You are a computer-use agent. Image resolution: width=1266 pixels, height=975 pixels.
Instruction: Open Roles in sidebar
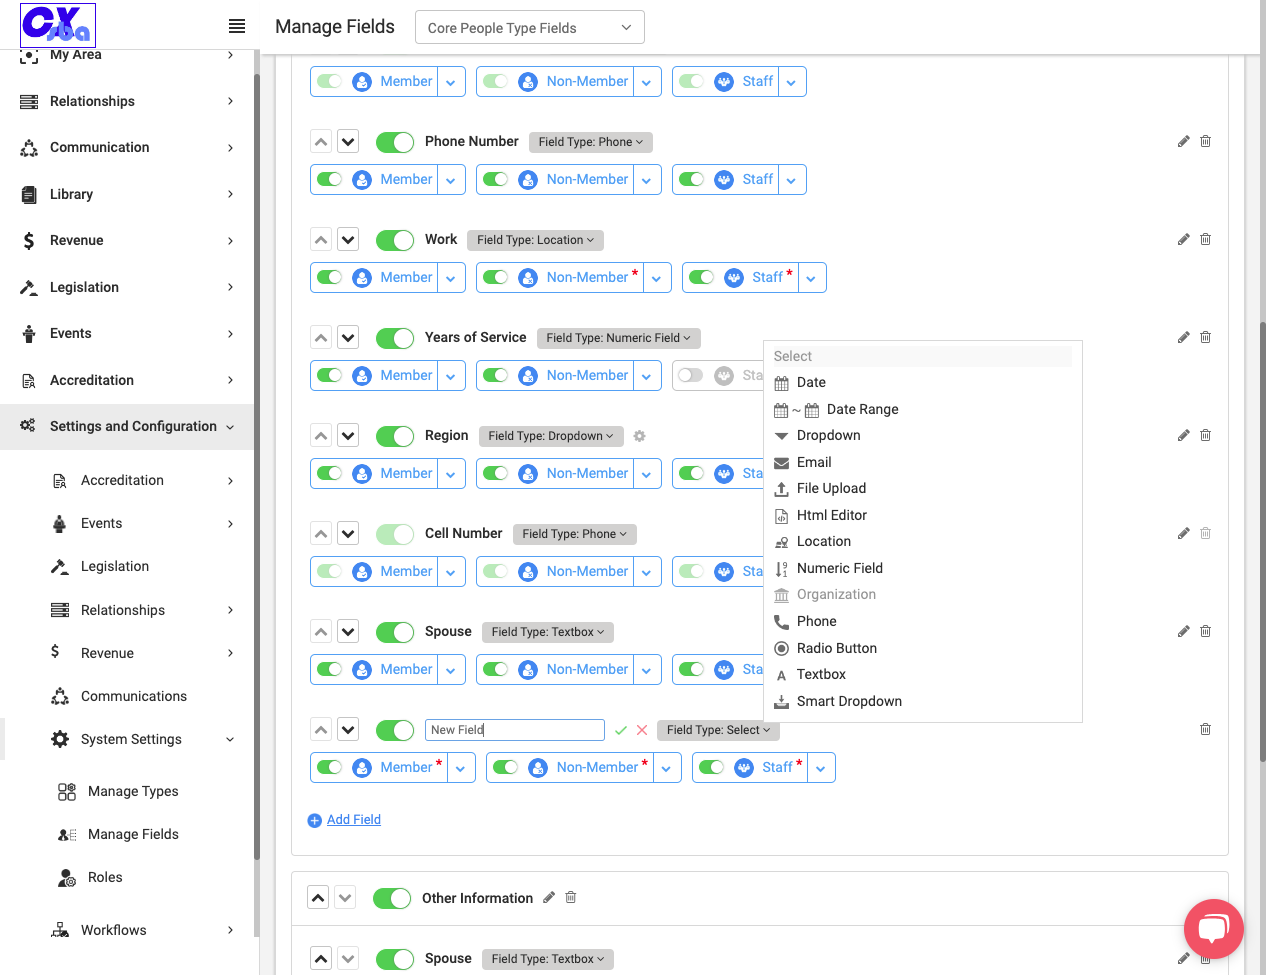click(x=105, y=877)
